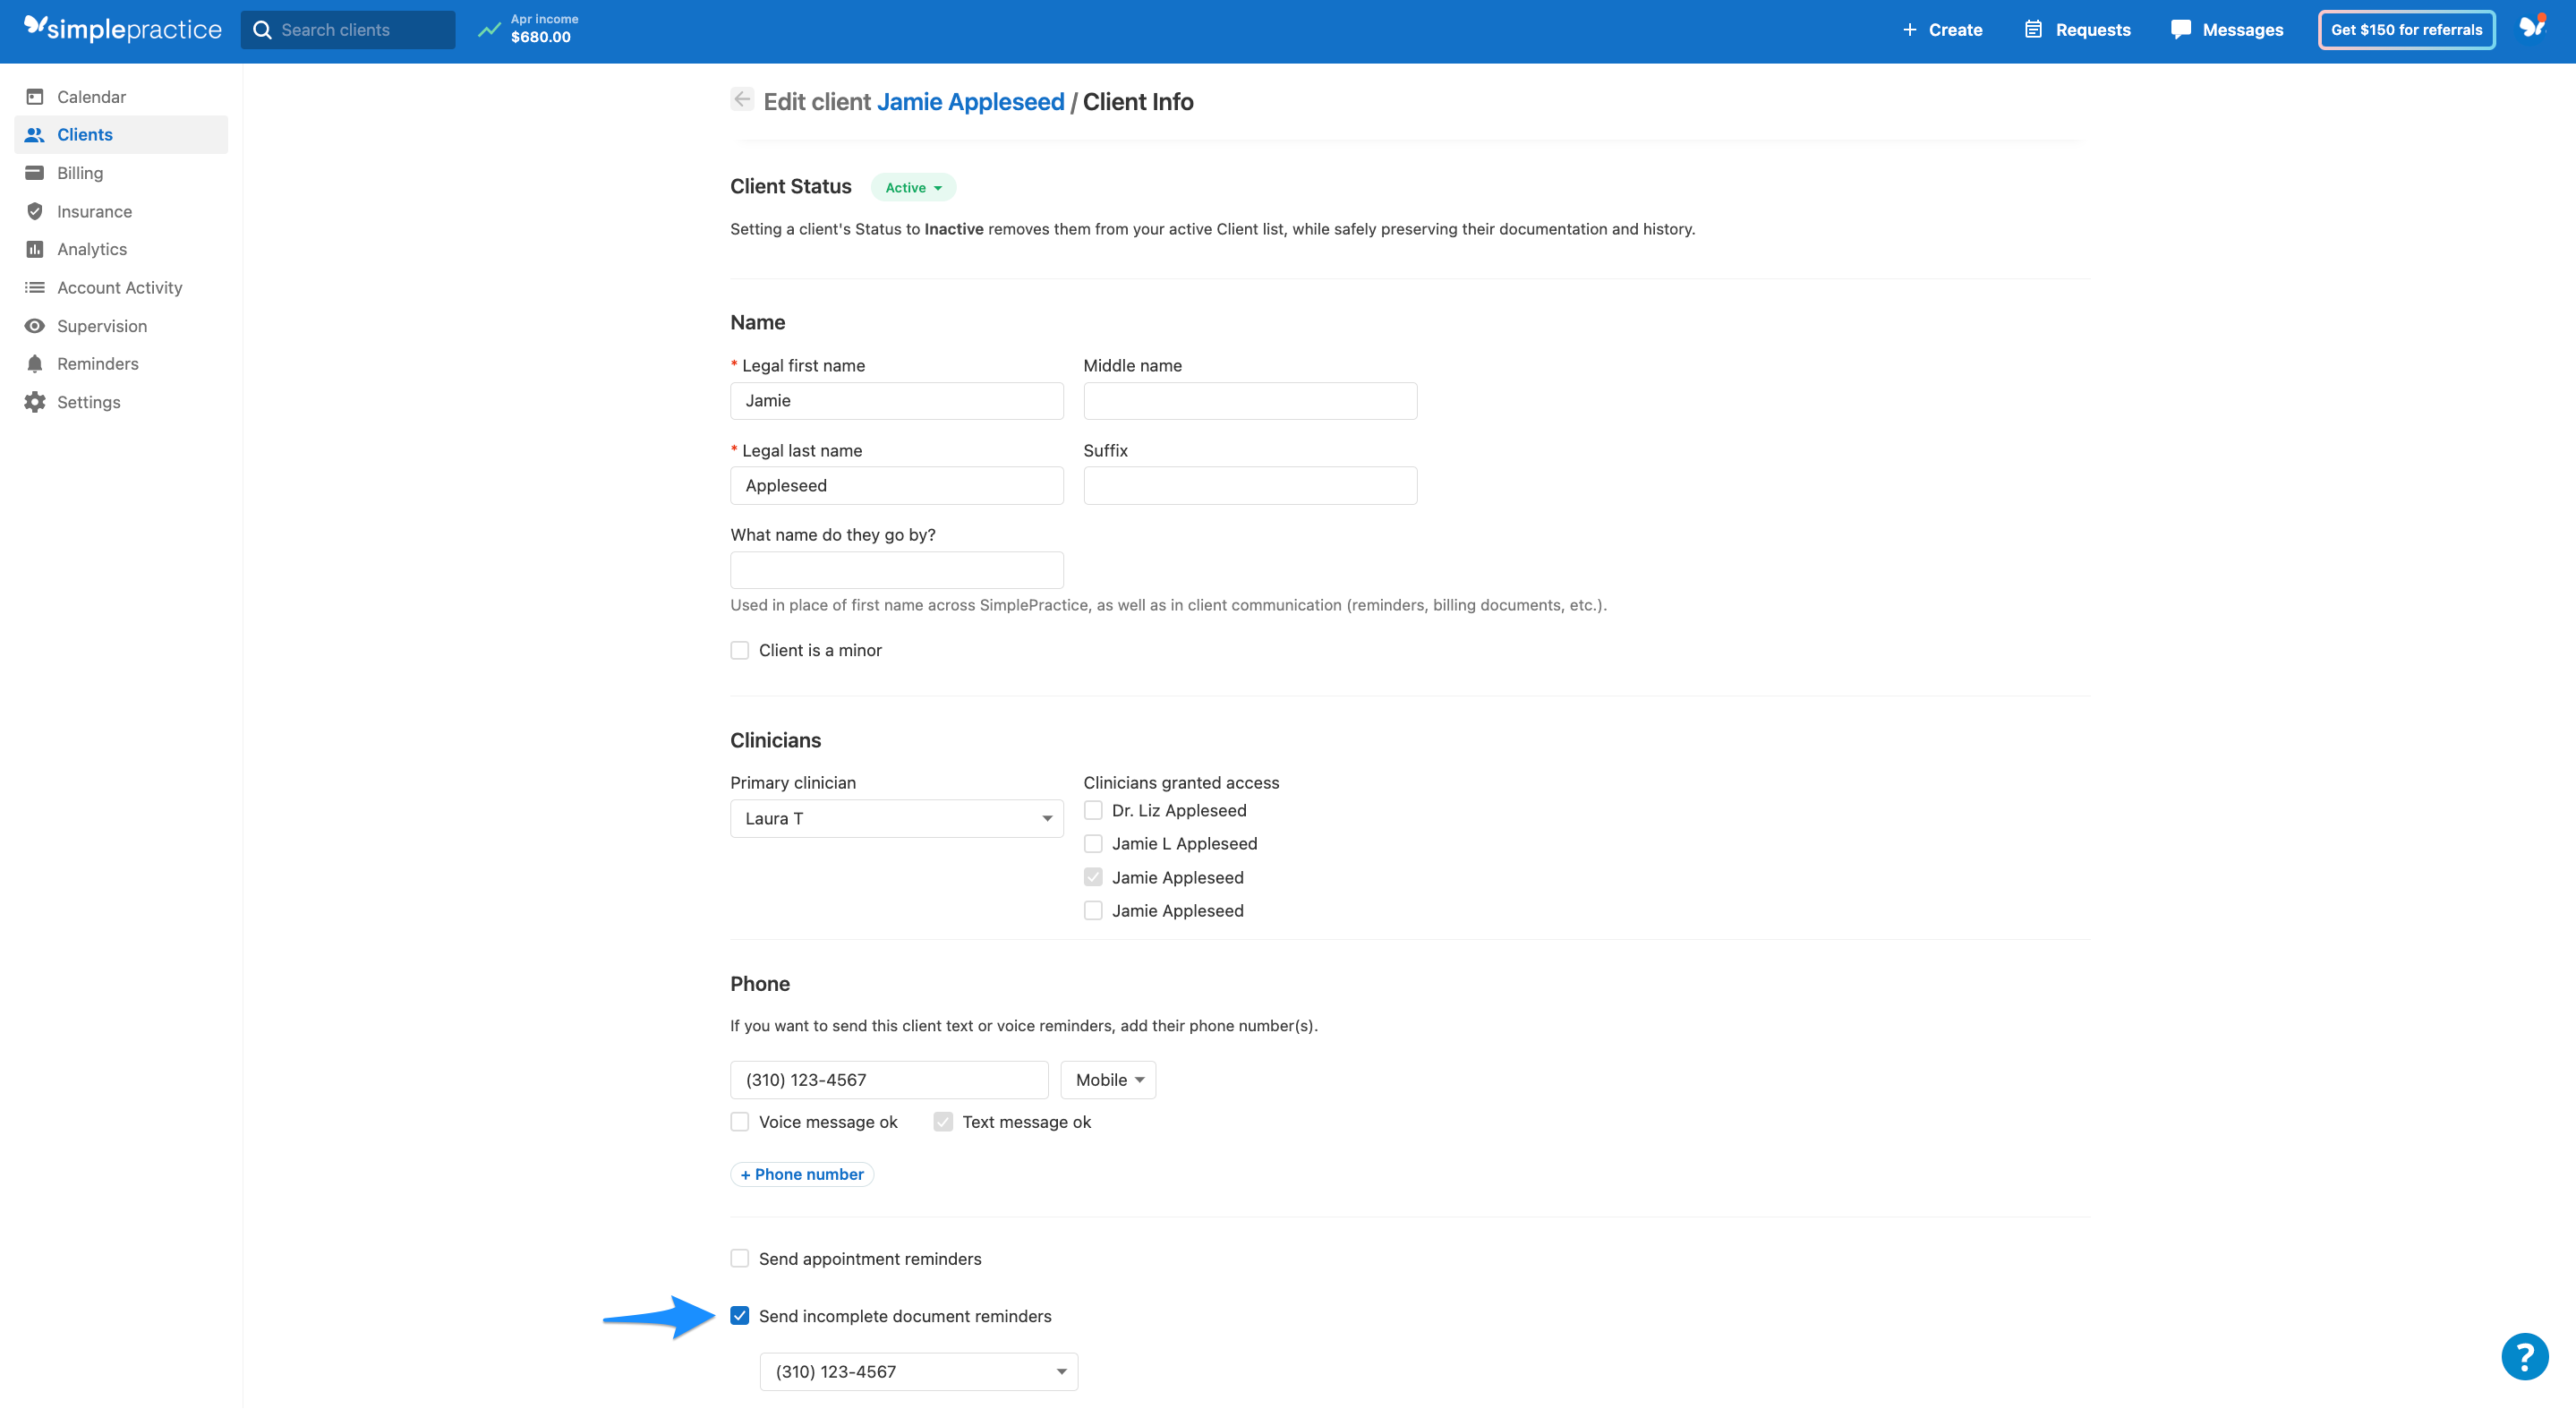
Task: Check the Client is a minor box
Action: [x=740, y=651]
